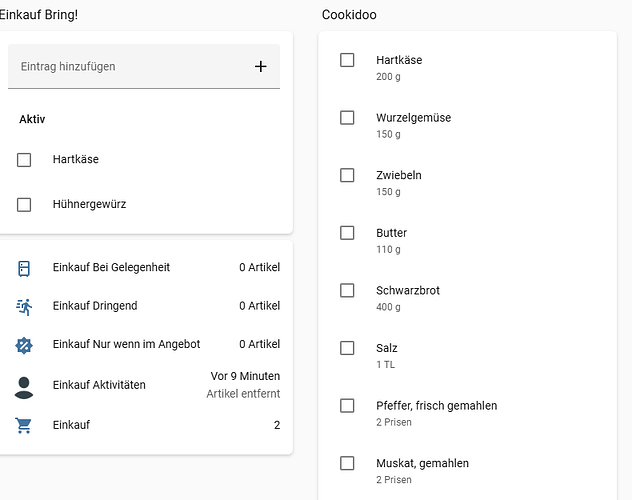Check the Hartkäse box in Bring list

tap(24, 160)
